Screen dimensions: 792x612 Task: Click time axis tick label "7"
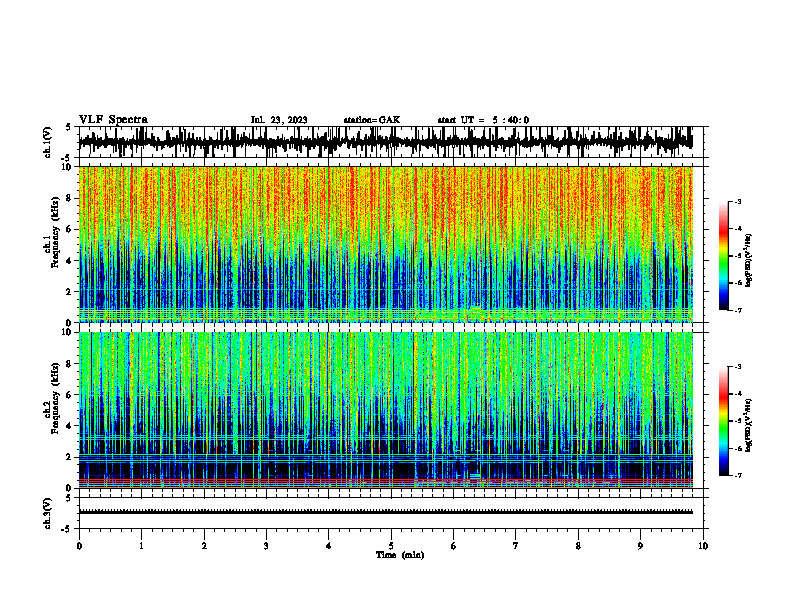(x=516, y=546)
